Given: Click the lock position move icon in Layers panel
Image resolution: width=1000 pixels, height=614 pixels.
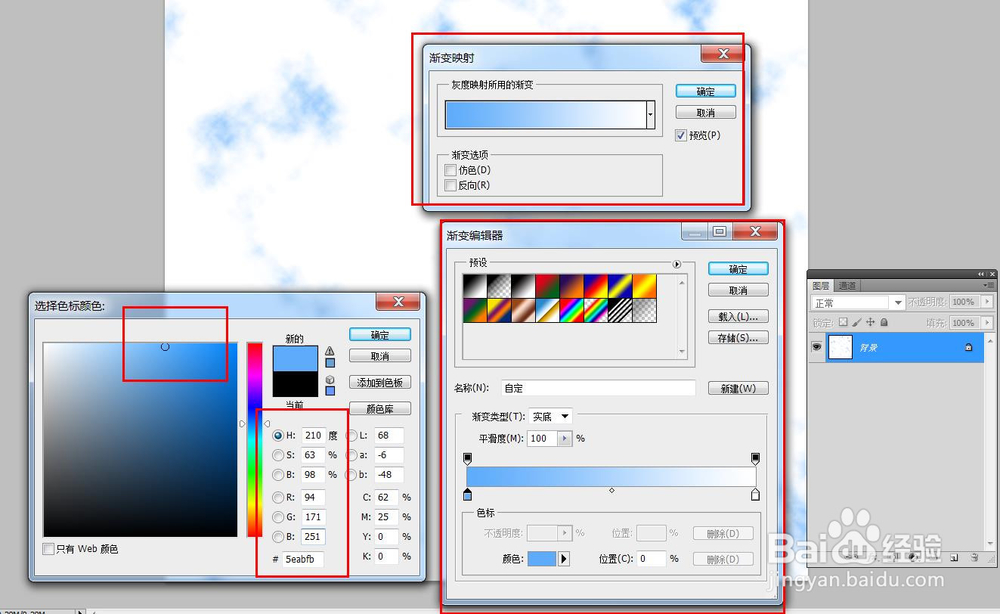Looking at the screenshot, I should click(869, 322).
